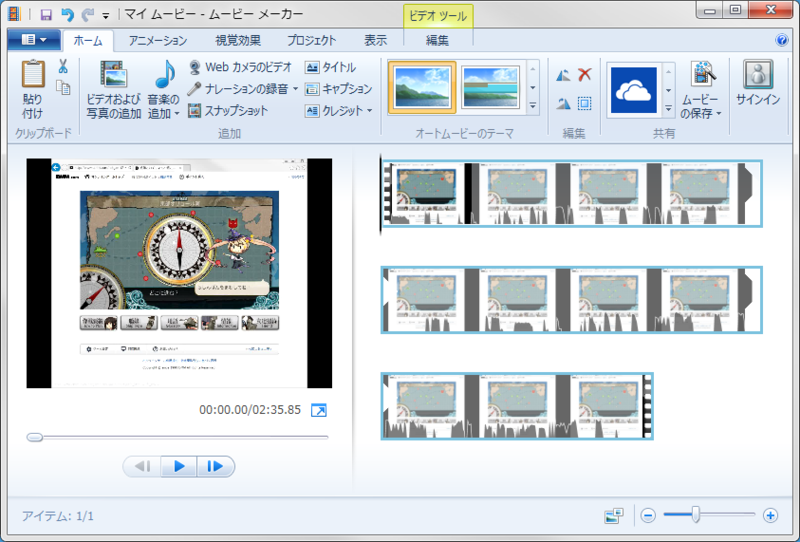
Task: Click the preview seek bar handle
Action: click(x=35, y=437)
